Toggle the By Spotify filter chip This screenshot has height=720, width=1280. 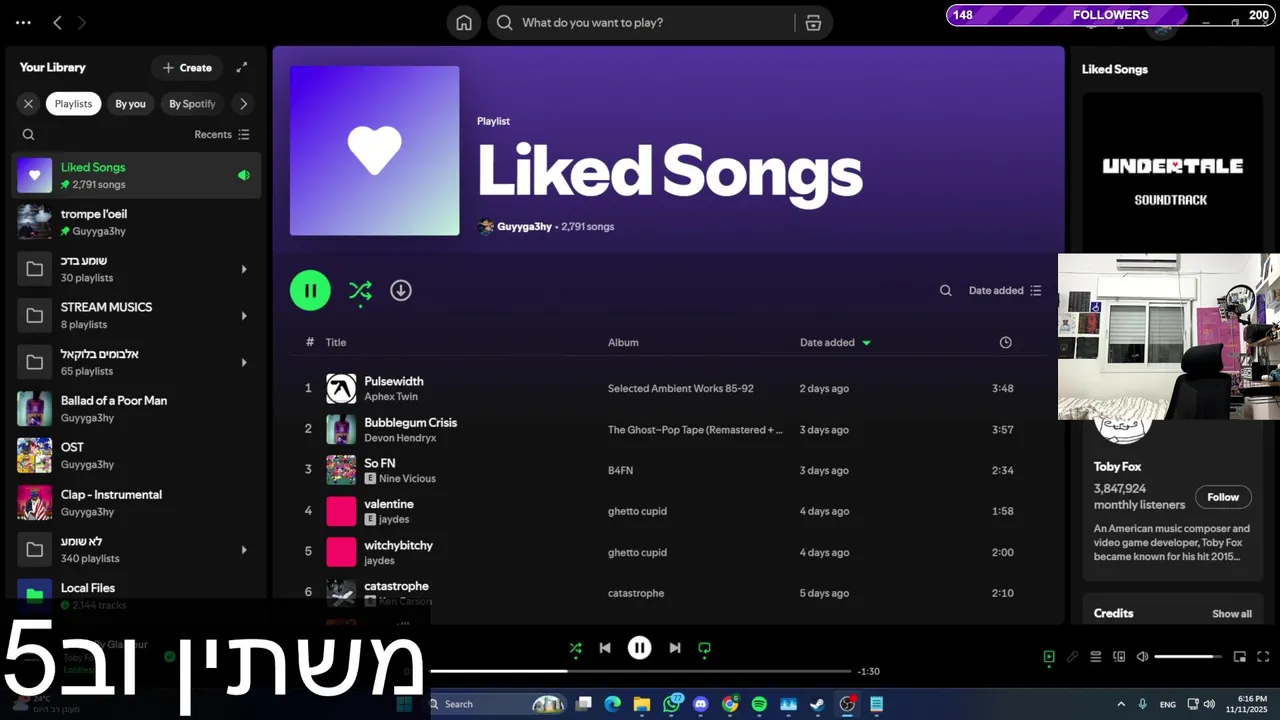[192, 103]
